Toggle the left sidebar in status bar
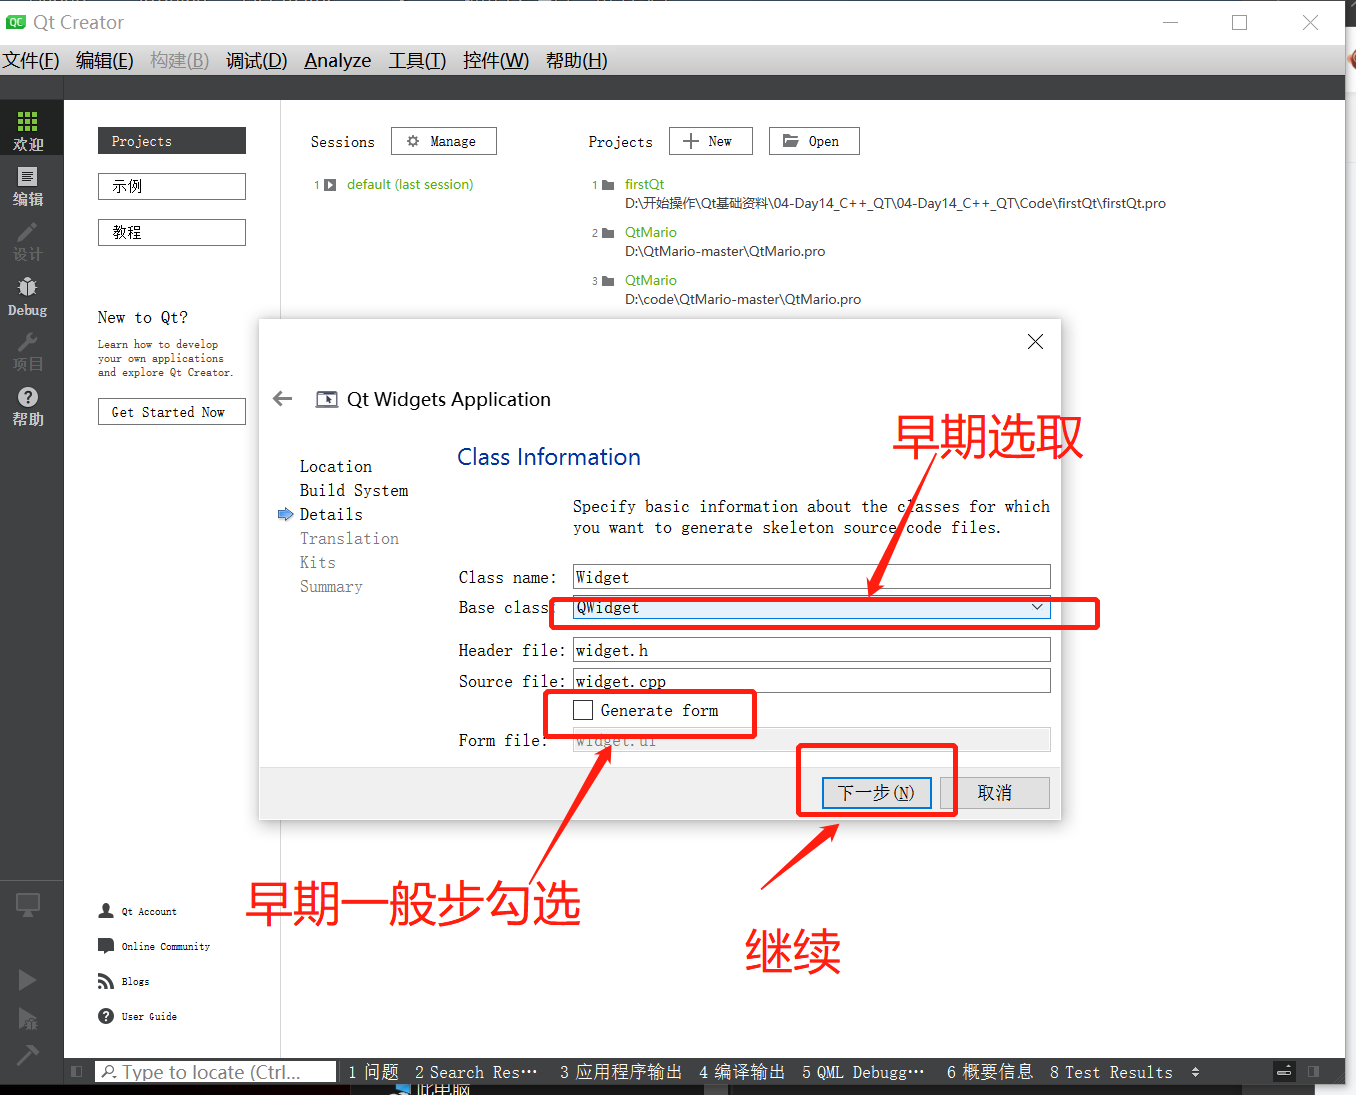The height and width of the screenshot is (1095, 1356). pyautogui.click(x=77, y=1072)
